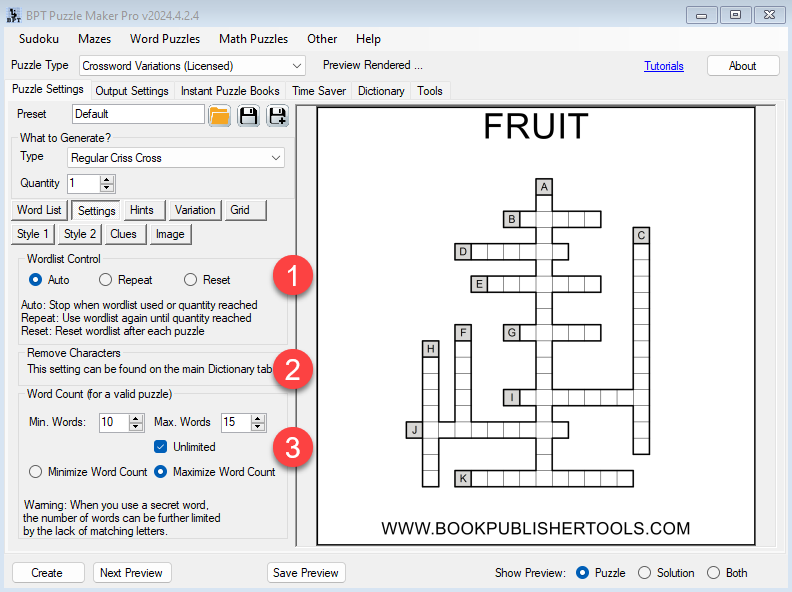Screen dimensions: 792x592
Task: Show Solution in the preview
Action: pos(644,573)
